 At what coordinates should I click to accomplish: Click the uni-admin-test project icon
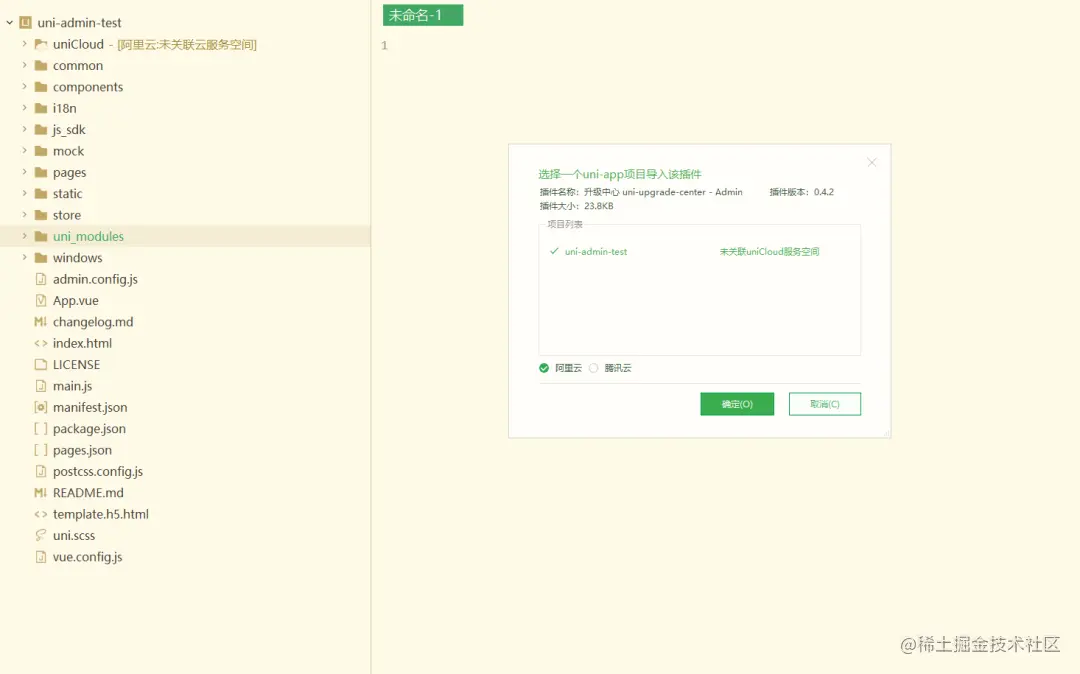coord(25,23)
